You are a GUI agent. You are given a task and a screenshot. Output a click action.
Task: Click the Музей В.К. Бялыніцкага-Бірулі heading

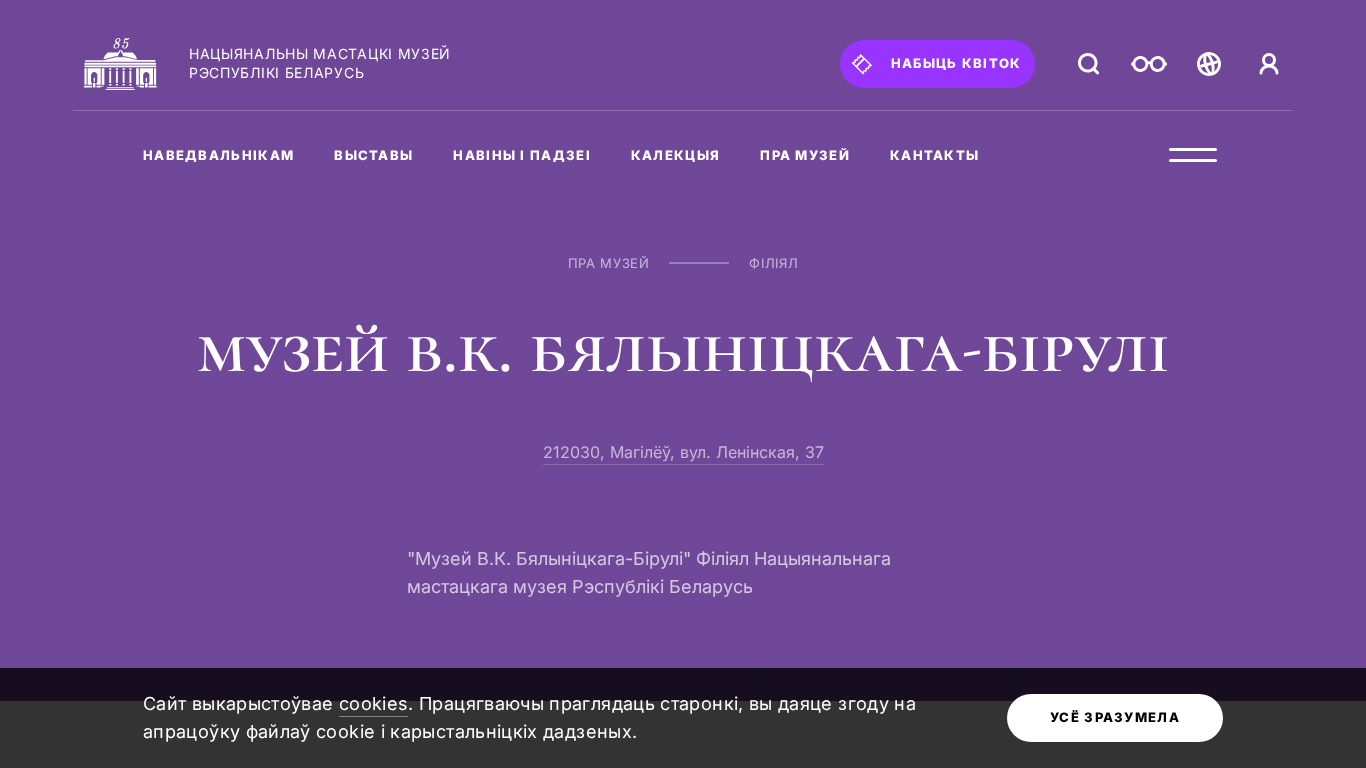pyautogui.click(x=683, y=354)
